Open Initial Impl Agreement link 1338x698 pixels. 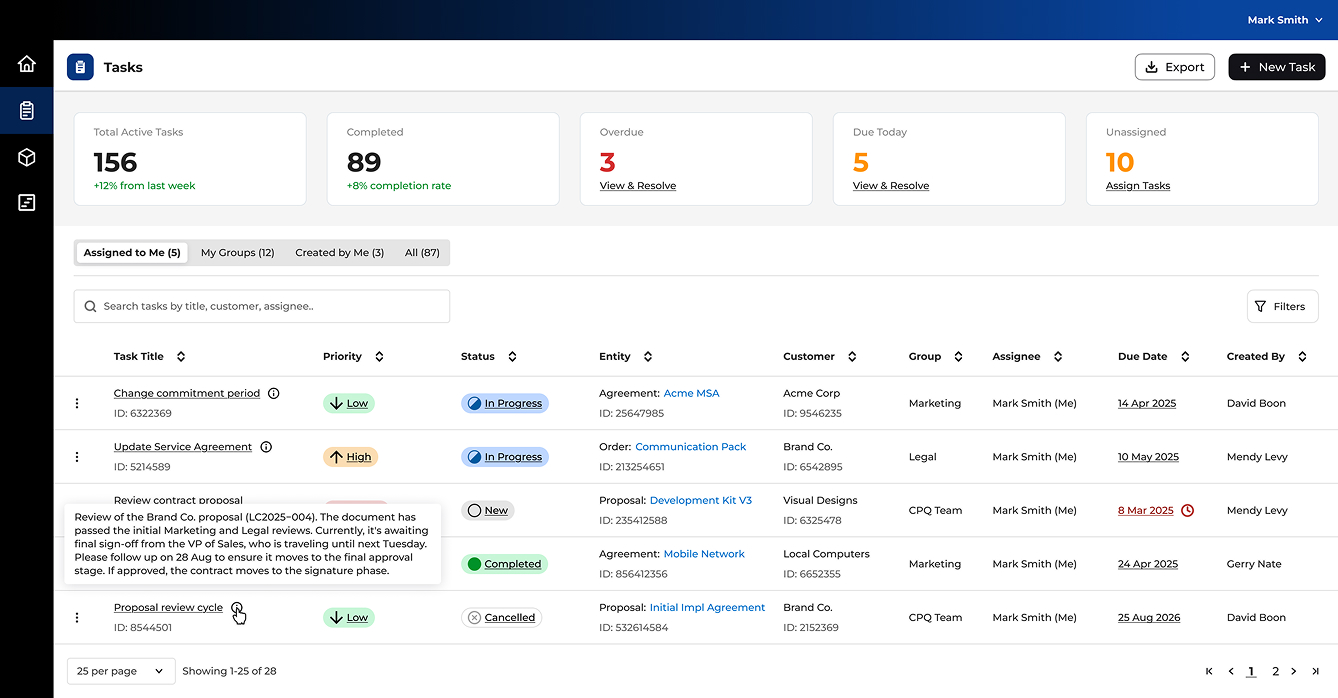[707, 608]
